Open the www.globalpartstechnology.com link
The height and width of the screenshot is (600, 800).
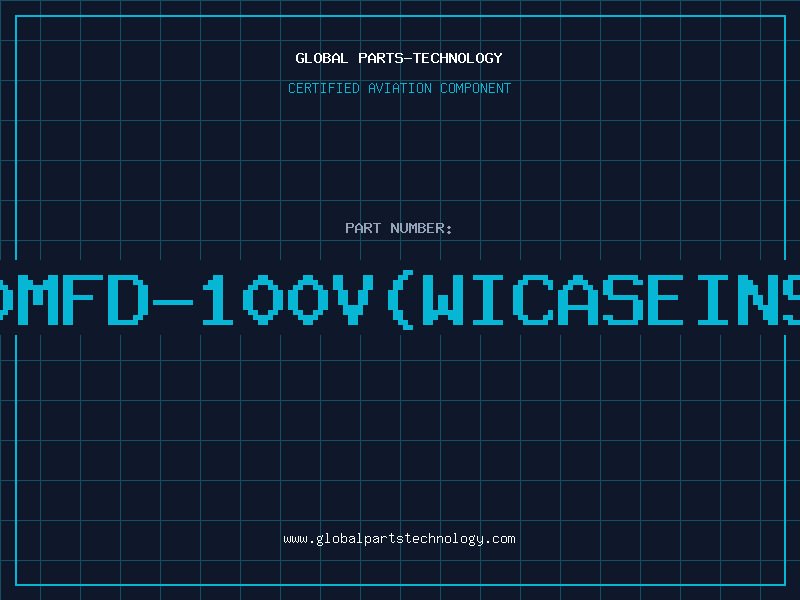click(x=399, y=539)
